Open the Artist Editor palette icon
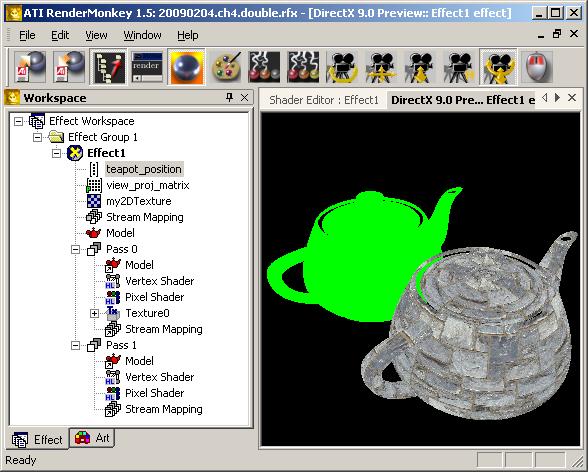The width and height of the screenshot is (588, 472). click(x=225, y=67)
